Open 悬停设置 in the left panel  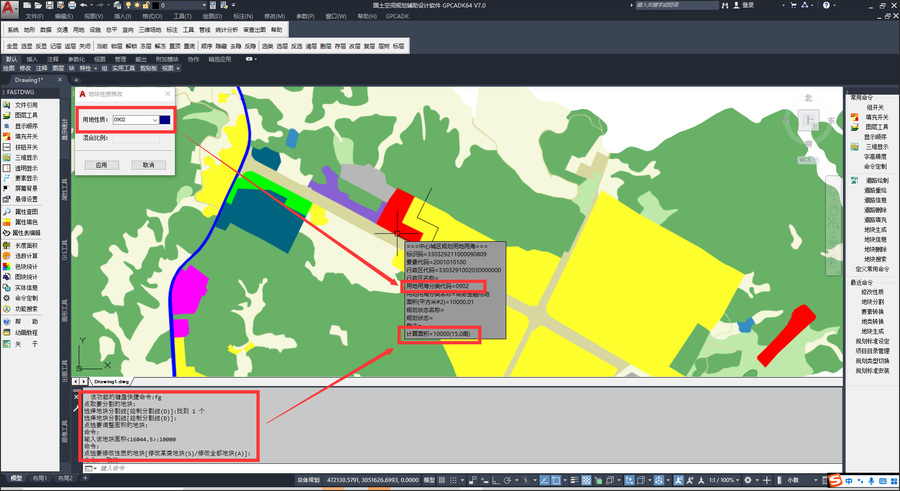click(20, 199)
